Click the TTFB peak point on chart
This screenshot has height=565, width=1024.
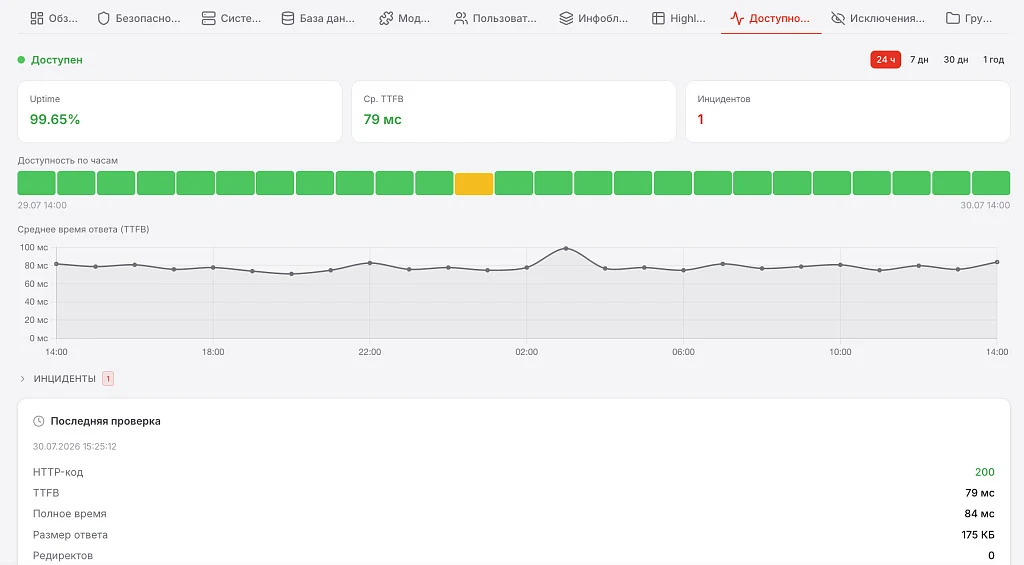coord(566,248)
